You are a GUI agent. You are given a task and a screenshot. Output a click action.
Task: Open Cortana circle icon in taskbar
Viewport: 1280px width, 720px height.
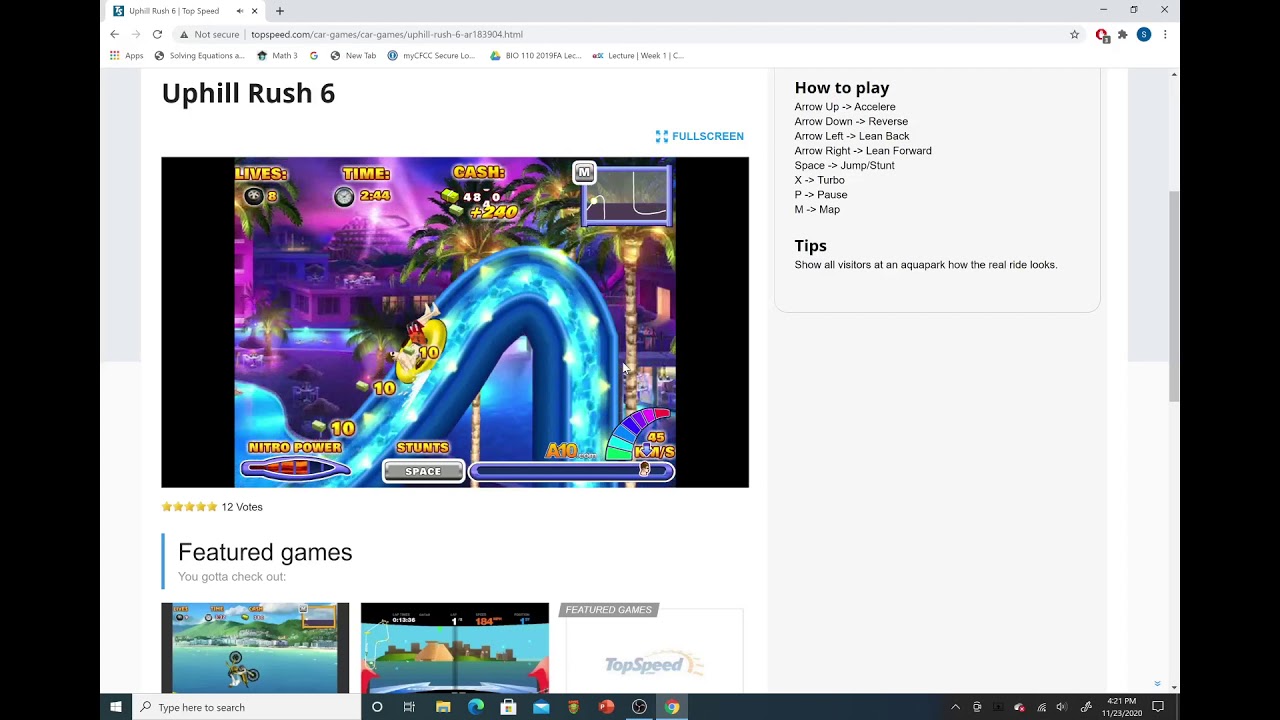point(377,707)
